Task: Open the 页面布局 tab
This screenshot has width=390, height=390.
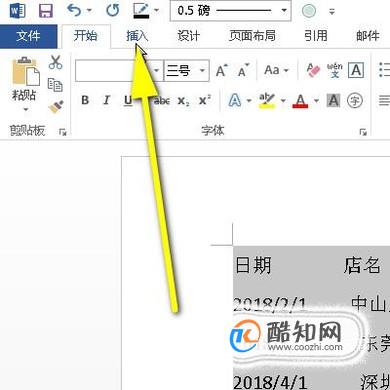Action: (x=252, y=35)
